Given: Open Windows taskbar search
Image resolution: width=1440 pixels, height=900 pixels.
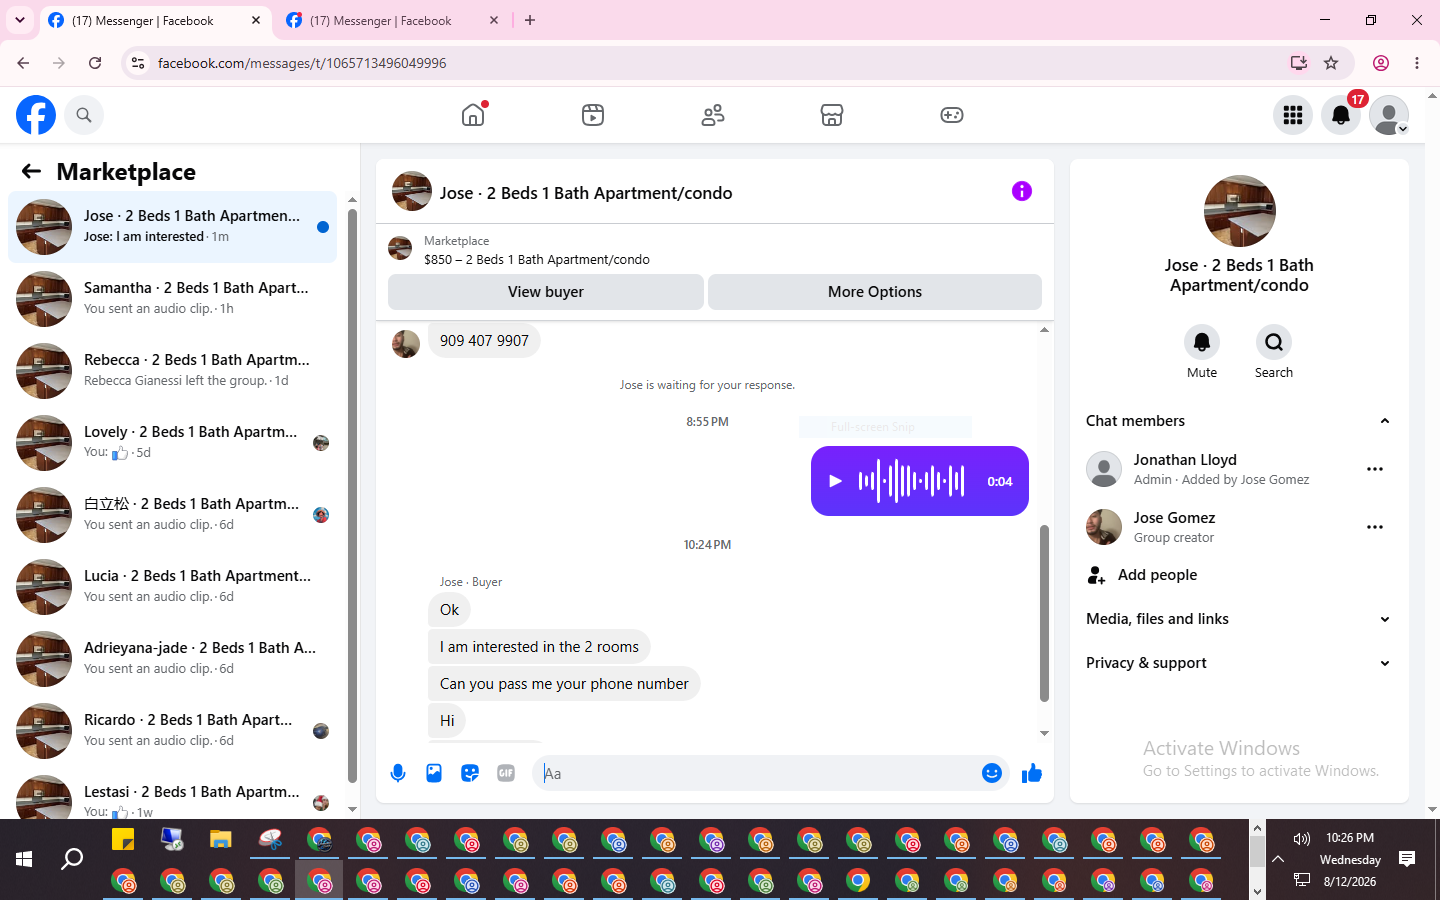Looking at the screenshot, I should coord(72,859).
